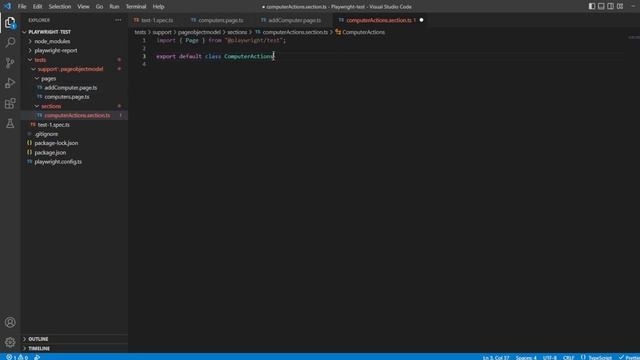Collapse the tests folder
640x360 pixels.
click(40, 60)
